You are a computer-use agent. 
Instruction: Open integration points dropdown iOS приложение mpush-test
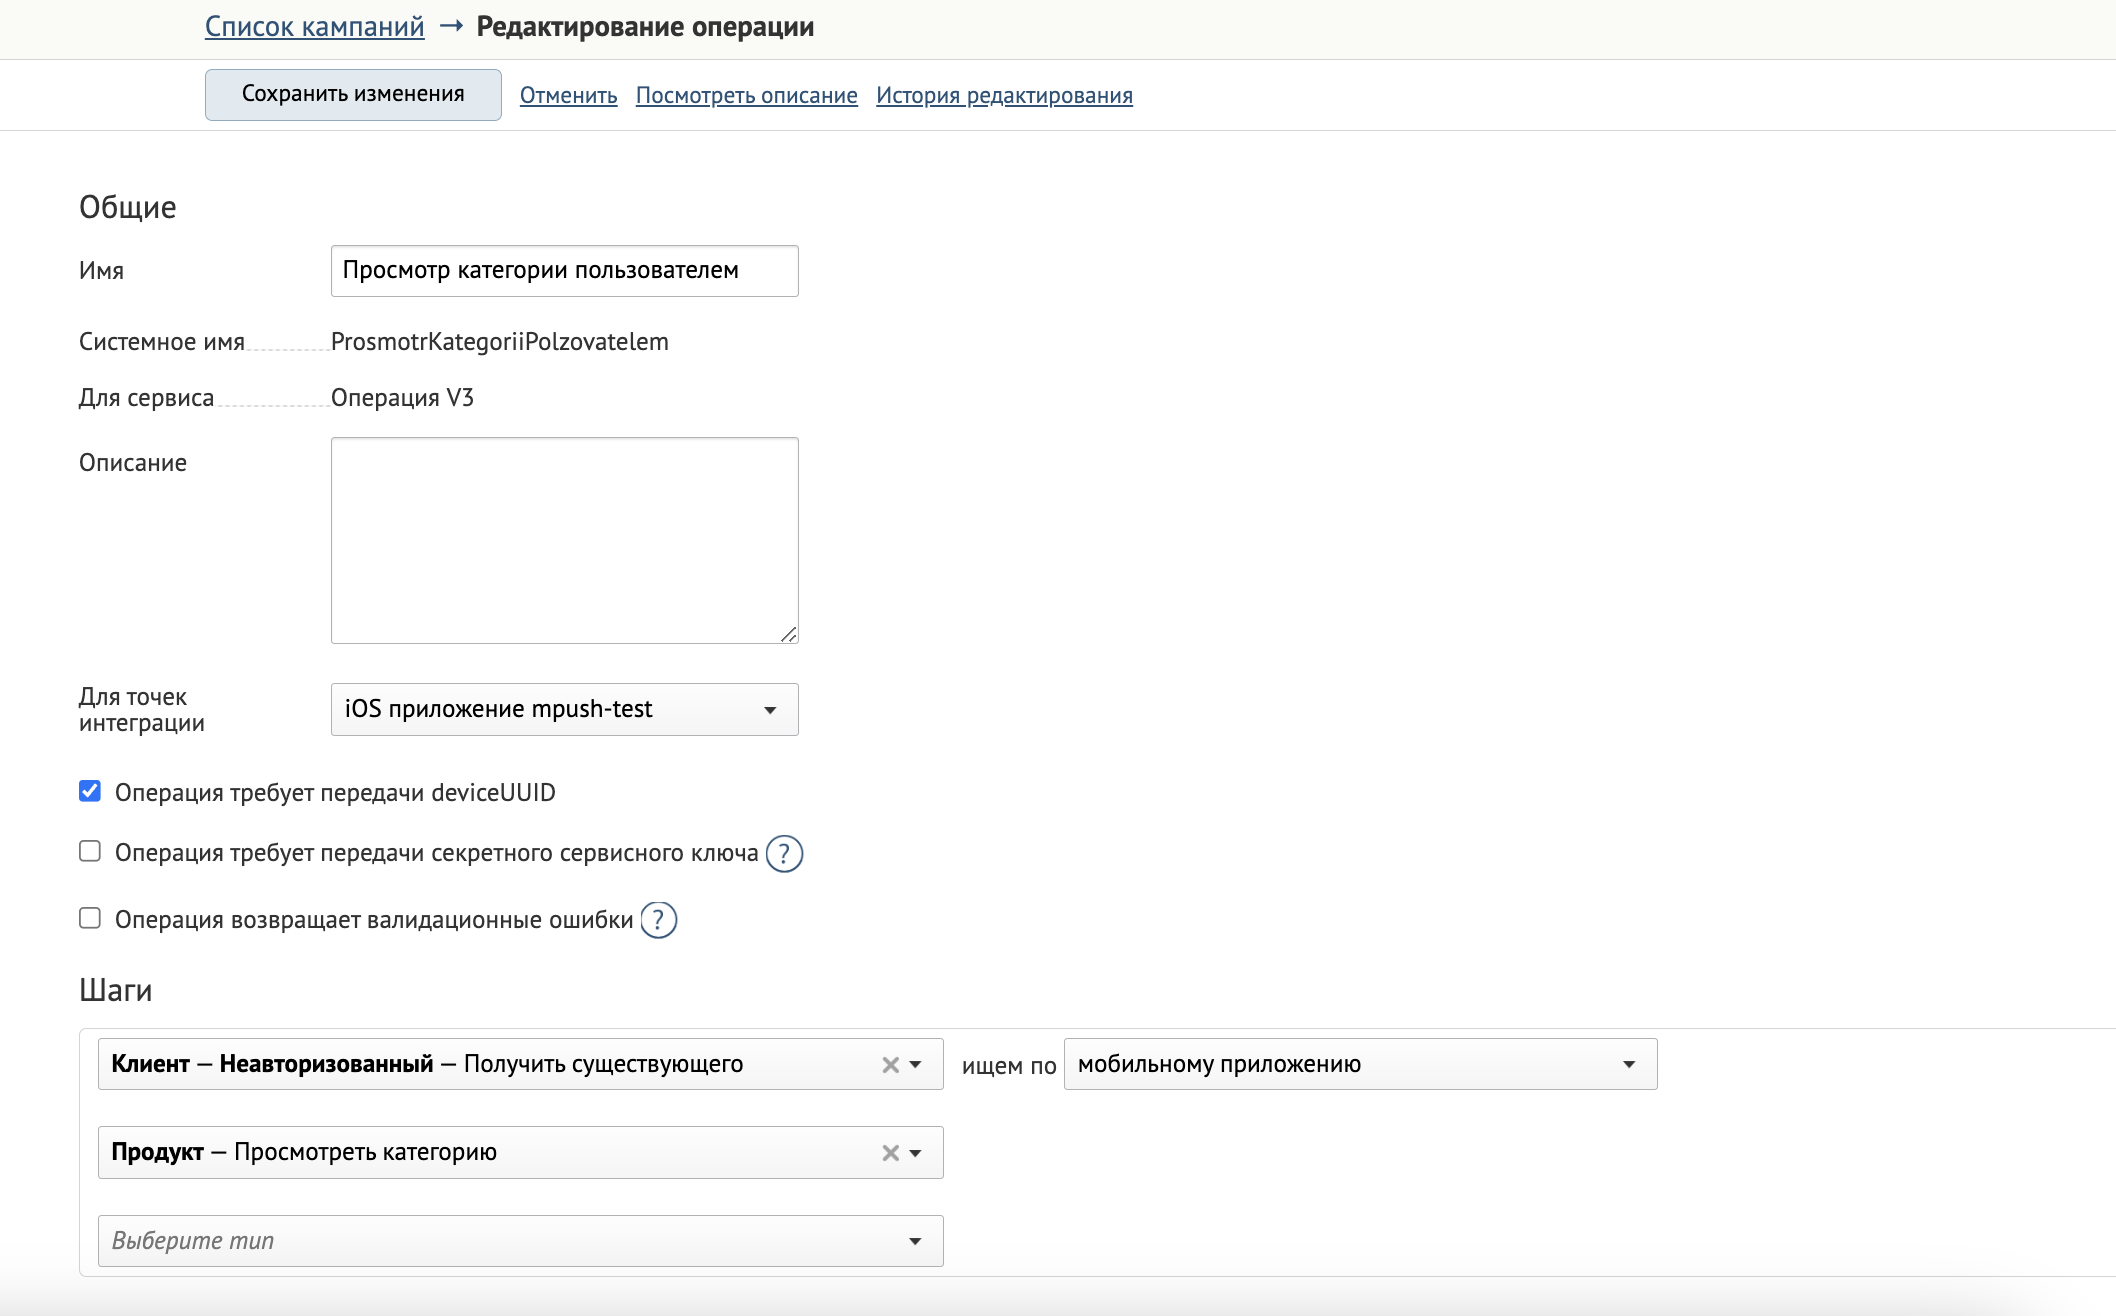point(564,710)
